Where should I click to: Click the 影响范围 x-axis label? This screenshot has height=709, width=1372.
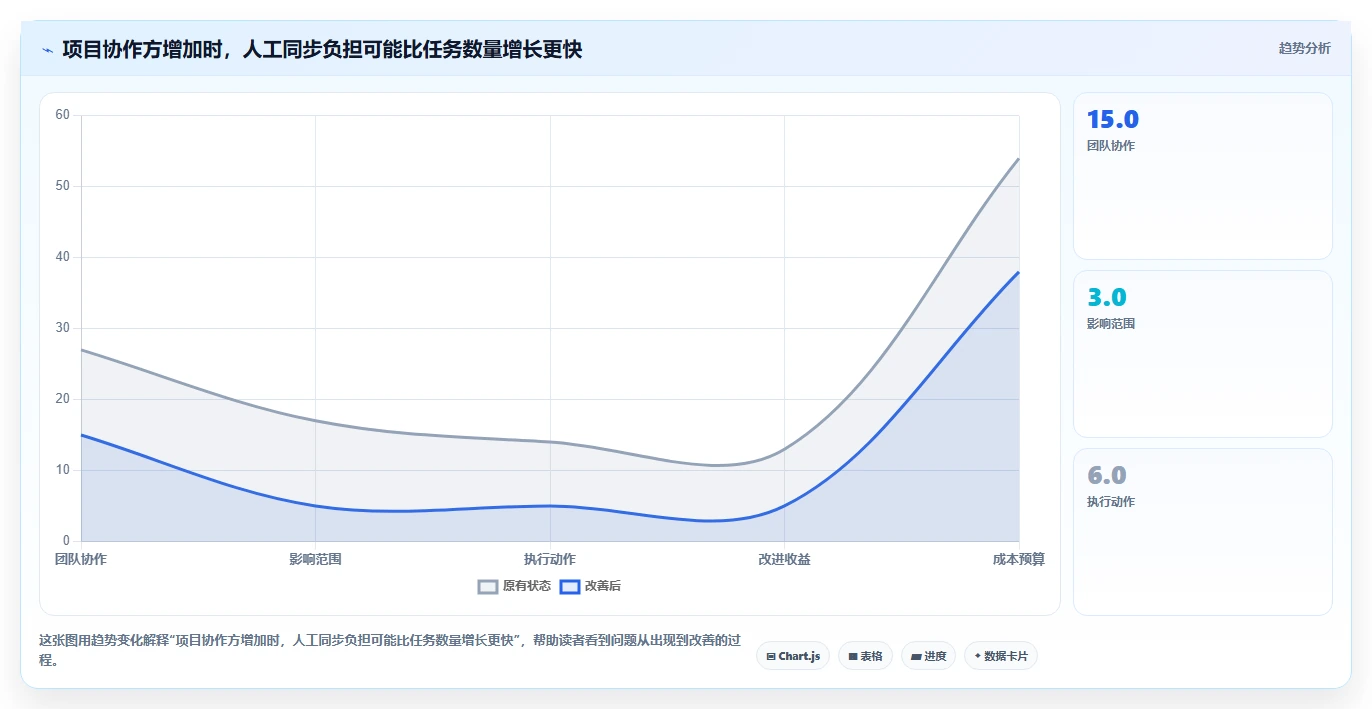coord(315,559)
